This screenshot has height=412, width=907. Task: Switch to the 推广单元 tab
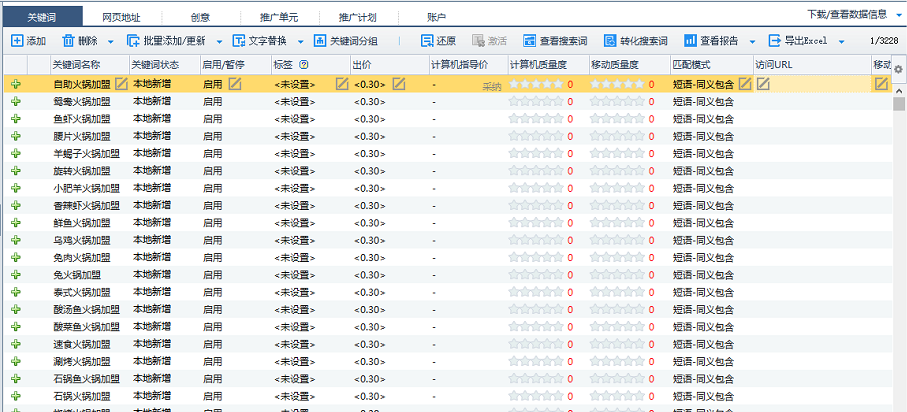point(279,17)
